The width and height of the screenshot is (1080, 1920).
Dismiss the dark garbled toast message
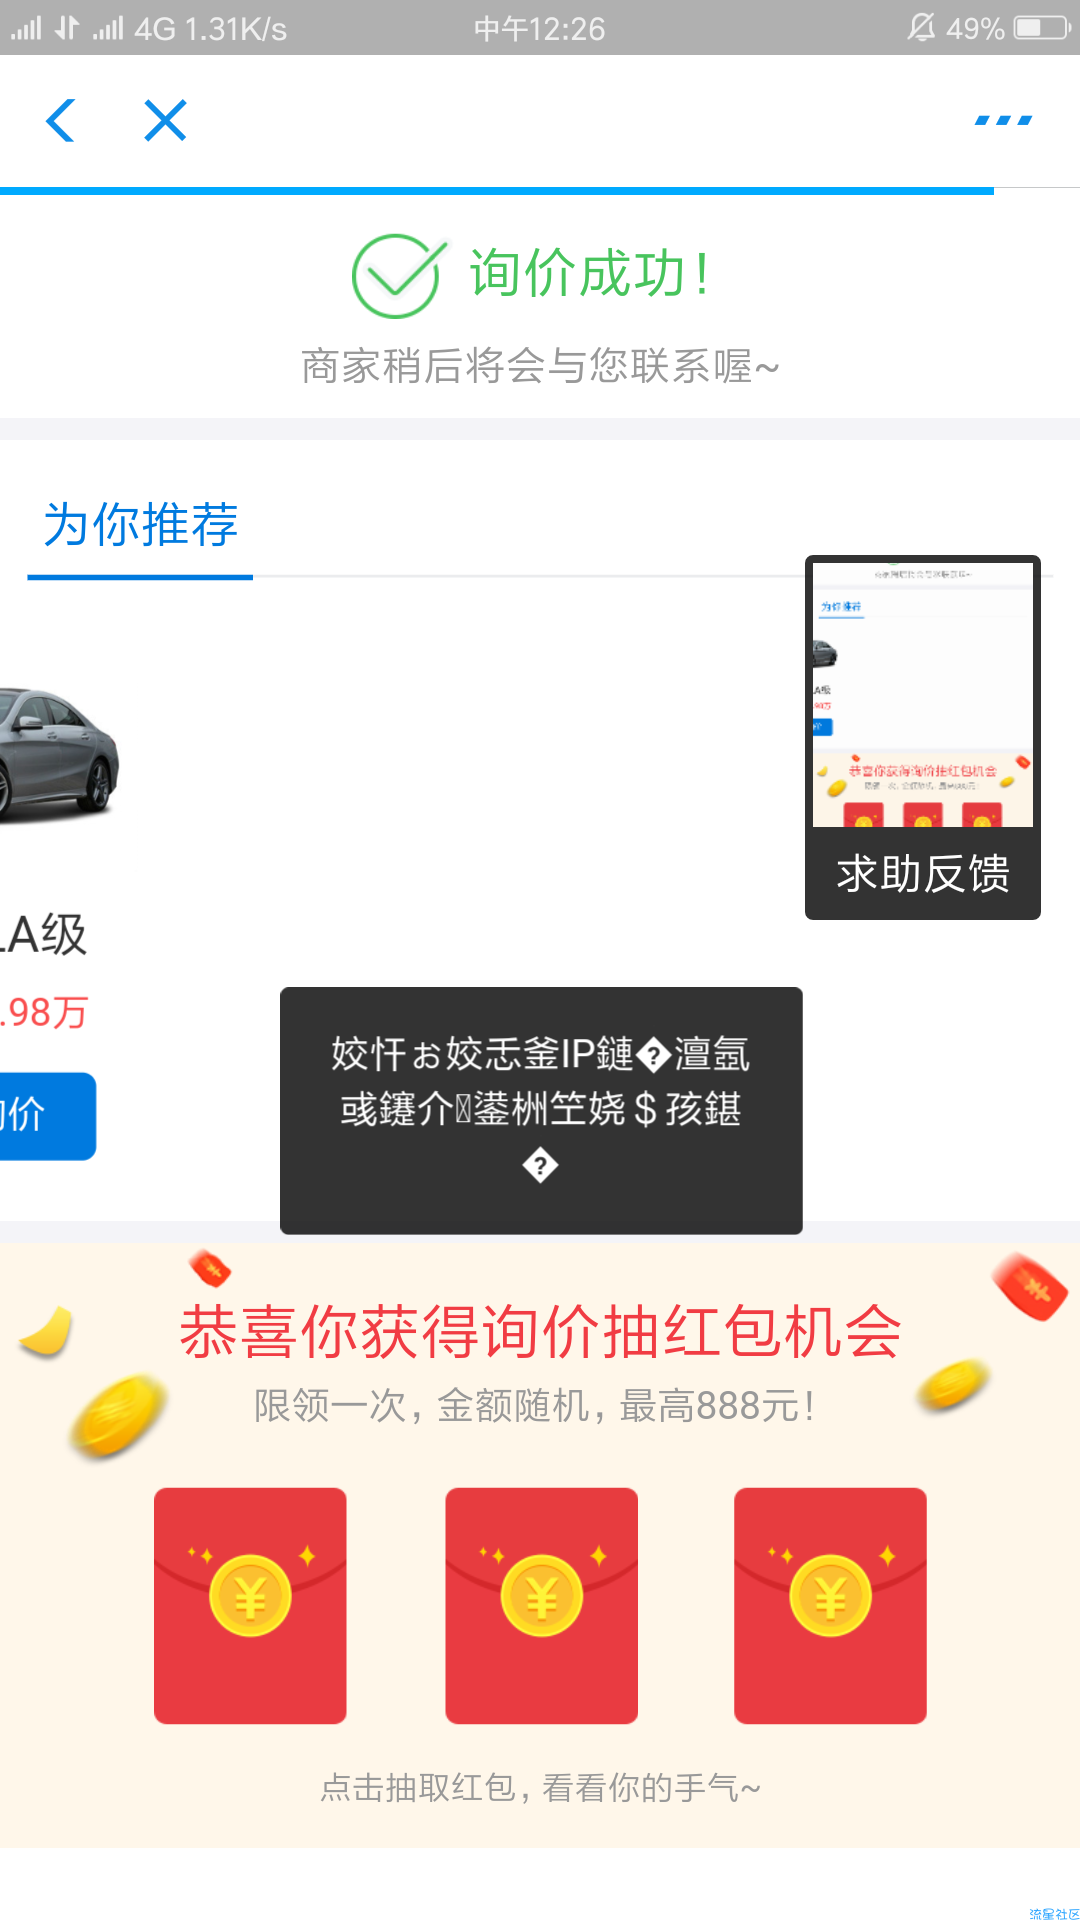[x=541, y=1110]
